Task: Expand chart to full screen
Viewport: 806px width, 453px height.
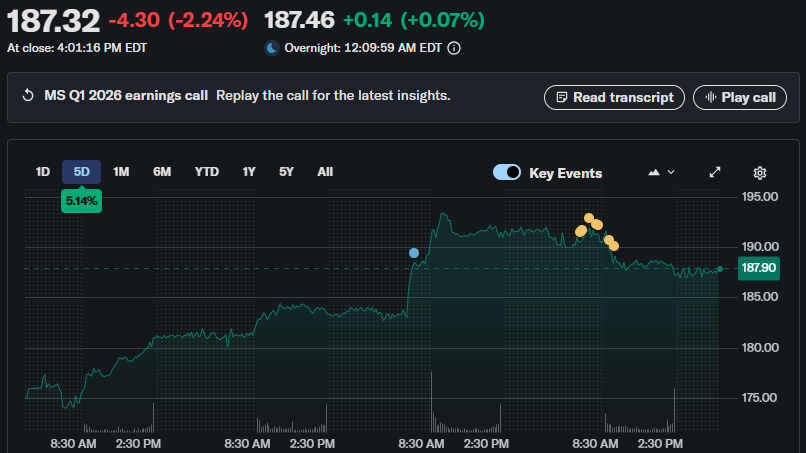Action: tap(715, 172)
